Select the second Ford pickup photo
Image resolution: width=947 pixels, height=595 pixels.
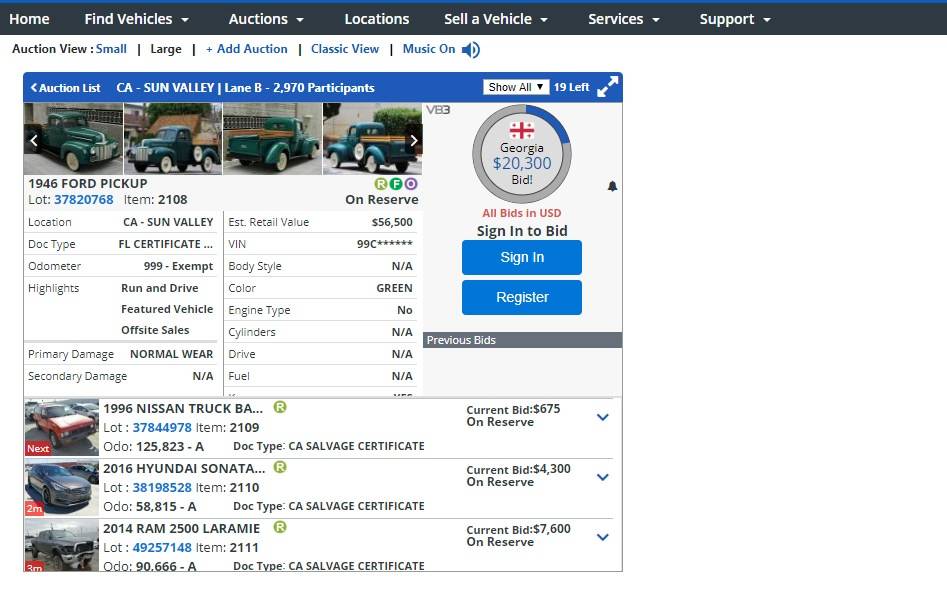(x=173, y=139)
